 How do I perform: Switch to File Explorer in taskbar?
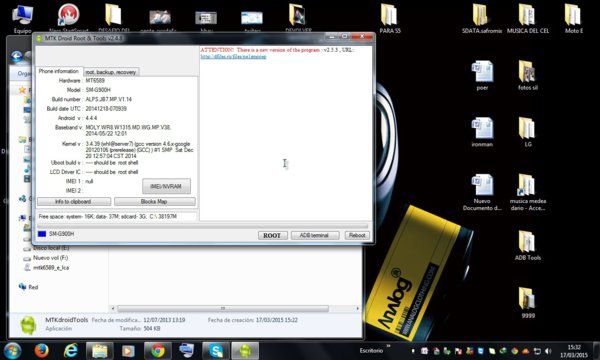point(99,351)
